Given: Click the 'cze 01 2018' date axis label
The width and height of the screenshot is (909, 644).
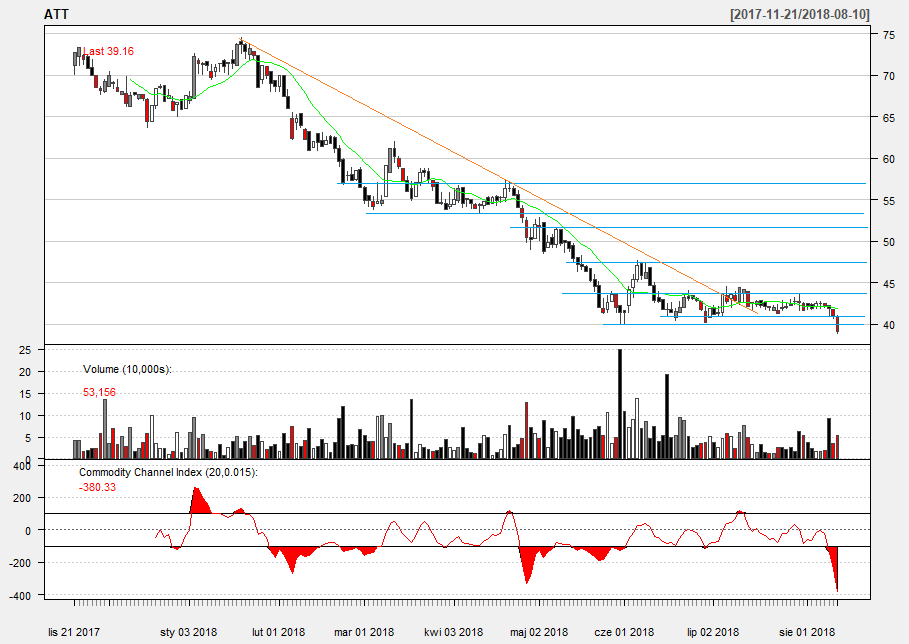Looking at the screenshot, I should click(624, 632).
